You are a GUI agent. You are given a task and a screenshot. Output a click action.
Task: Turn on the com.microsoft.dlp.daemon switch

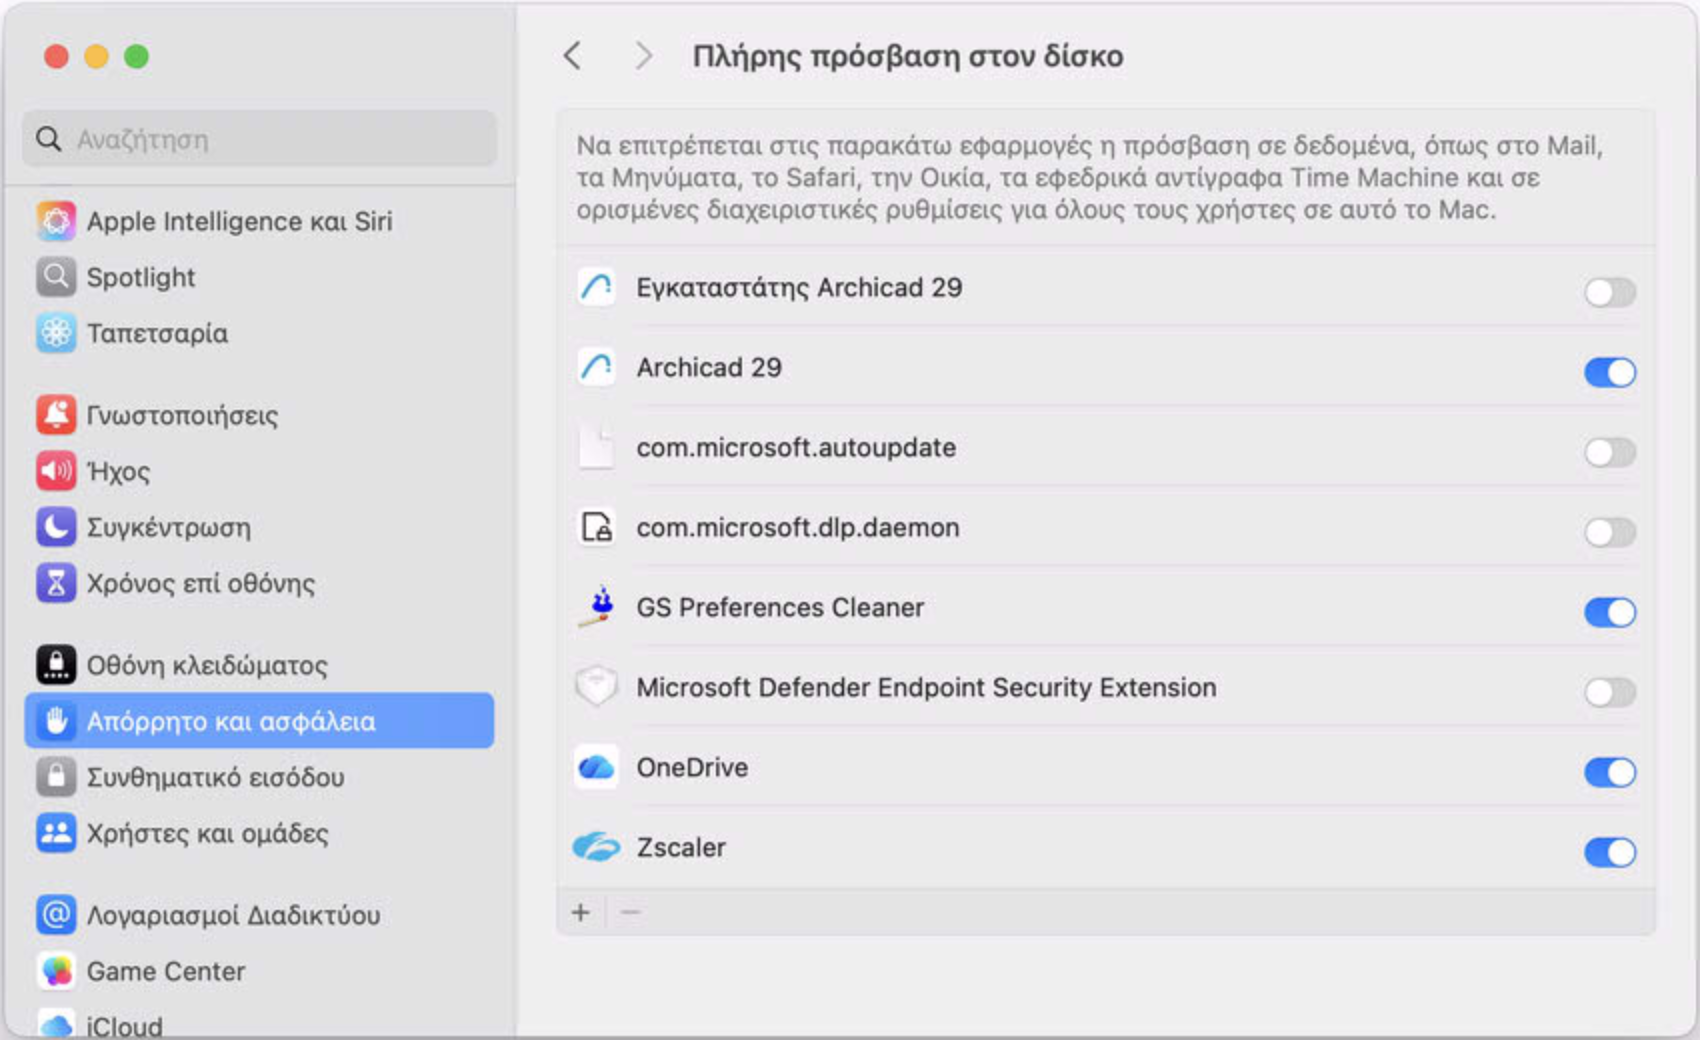1610,532
